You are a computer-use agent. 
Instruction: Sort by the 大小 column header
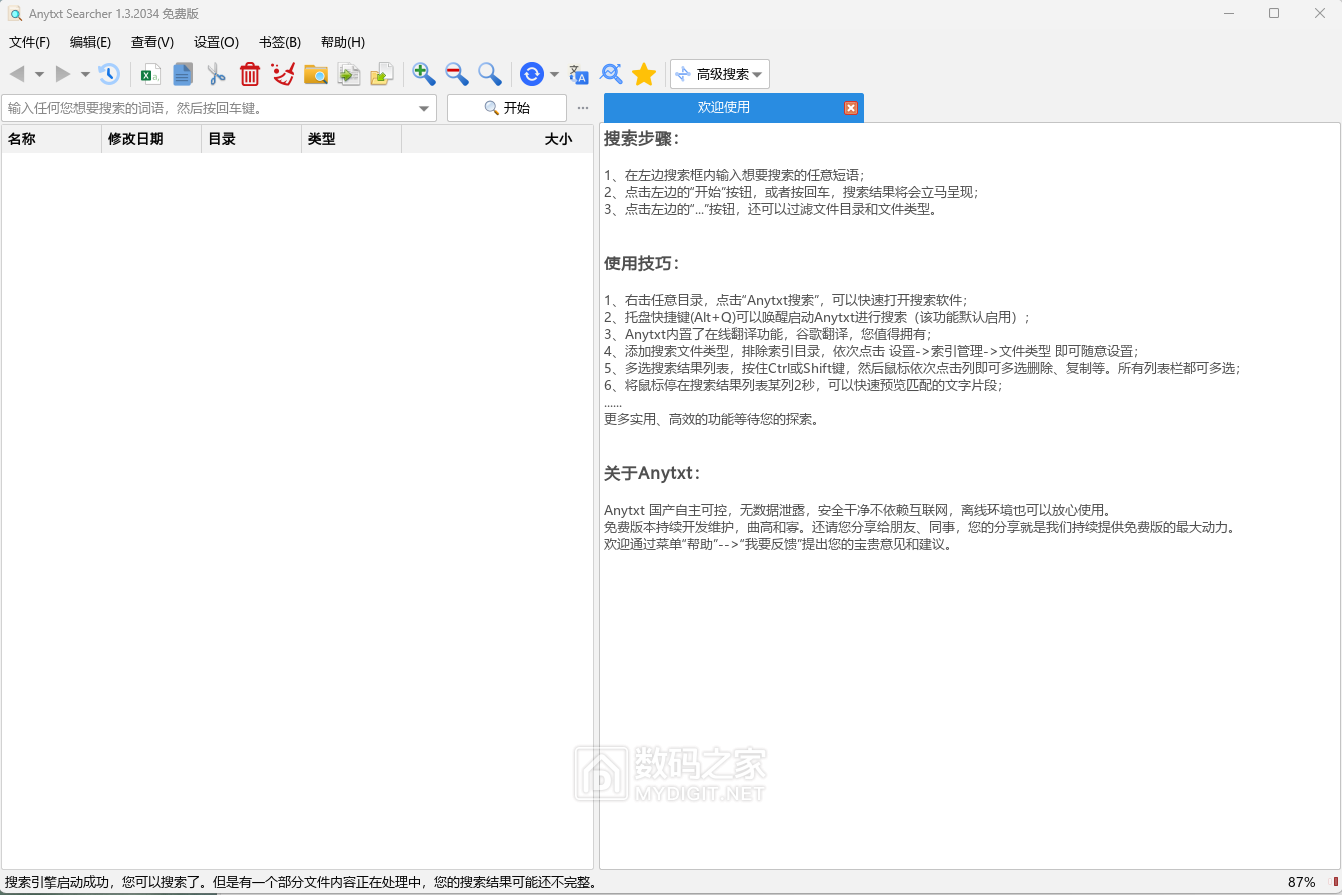[497, 139]
